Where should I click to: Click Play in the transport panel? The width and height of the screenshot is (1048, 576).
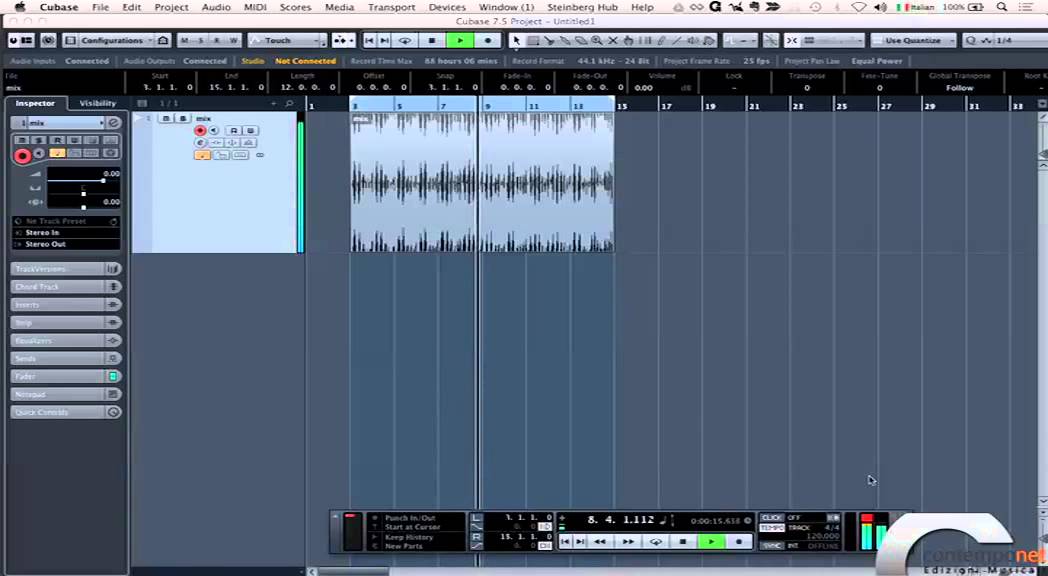[711, 542]
